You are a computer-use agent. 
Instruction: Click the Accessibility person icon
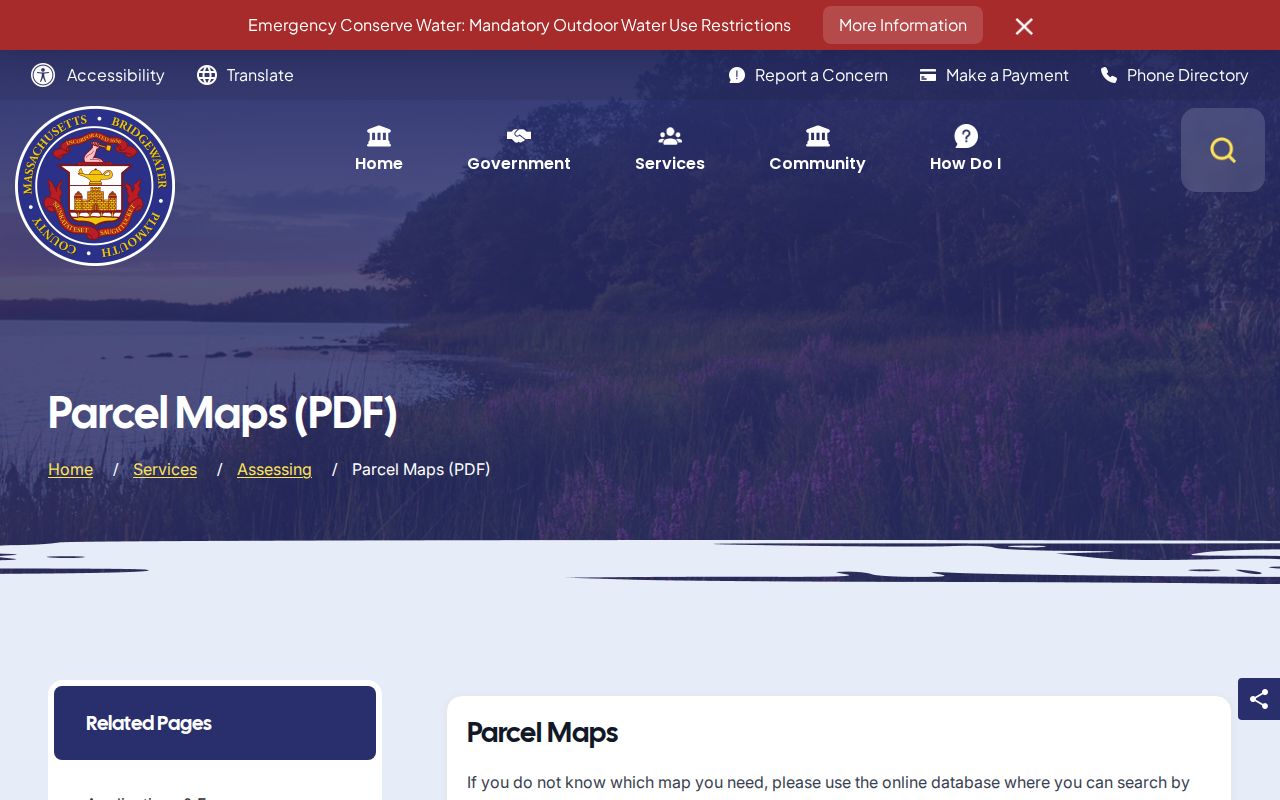point(43,75)
